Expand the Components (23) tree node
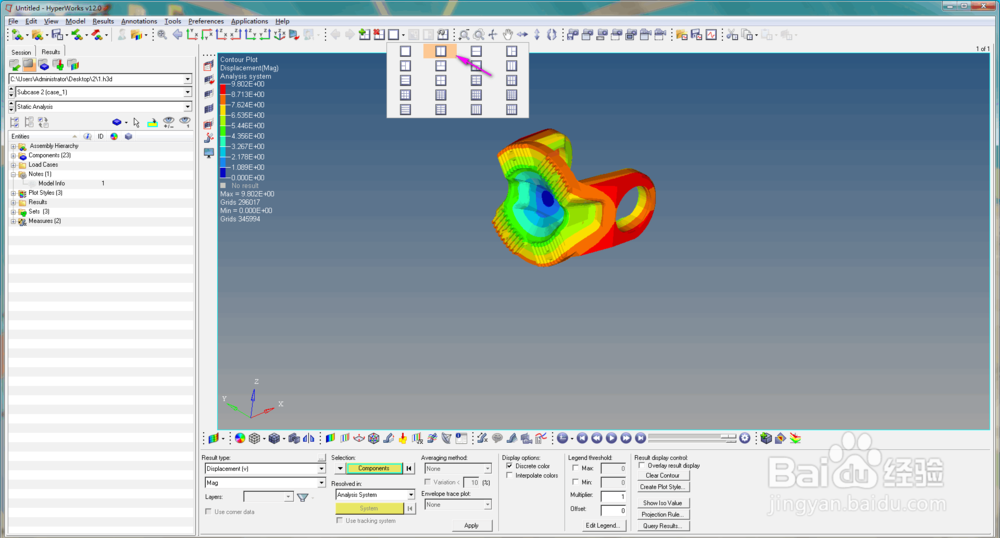 click(13, 156)
